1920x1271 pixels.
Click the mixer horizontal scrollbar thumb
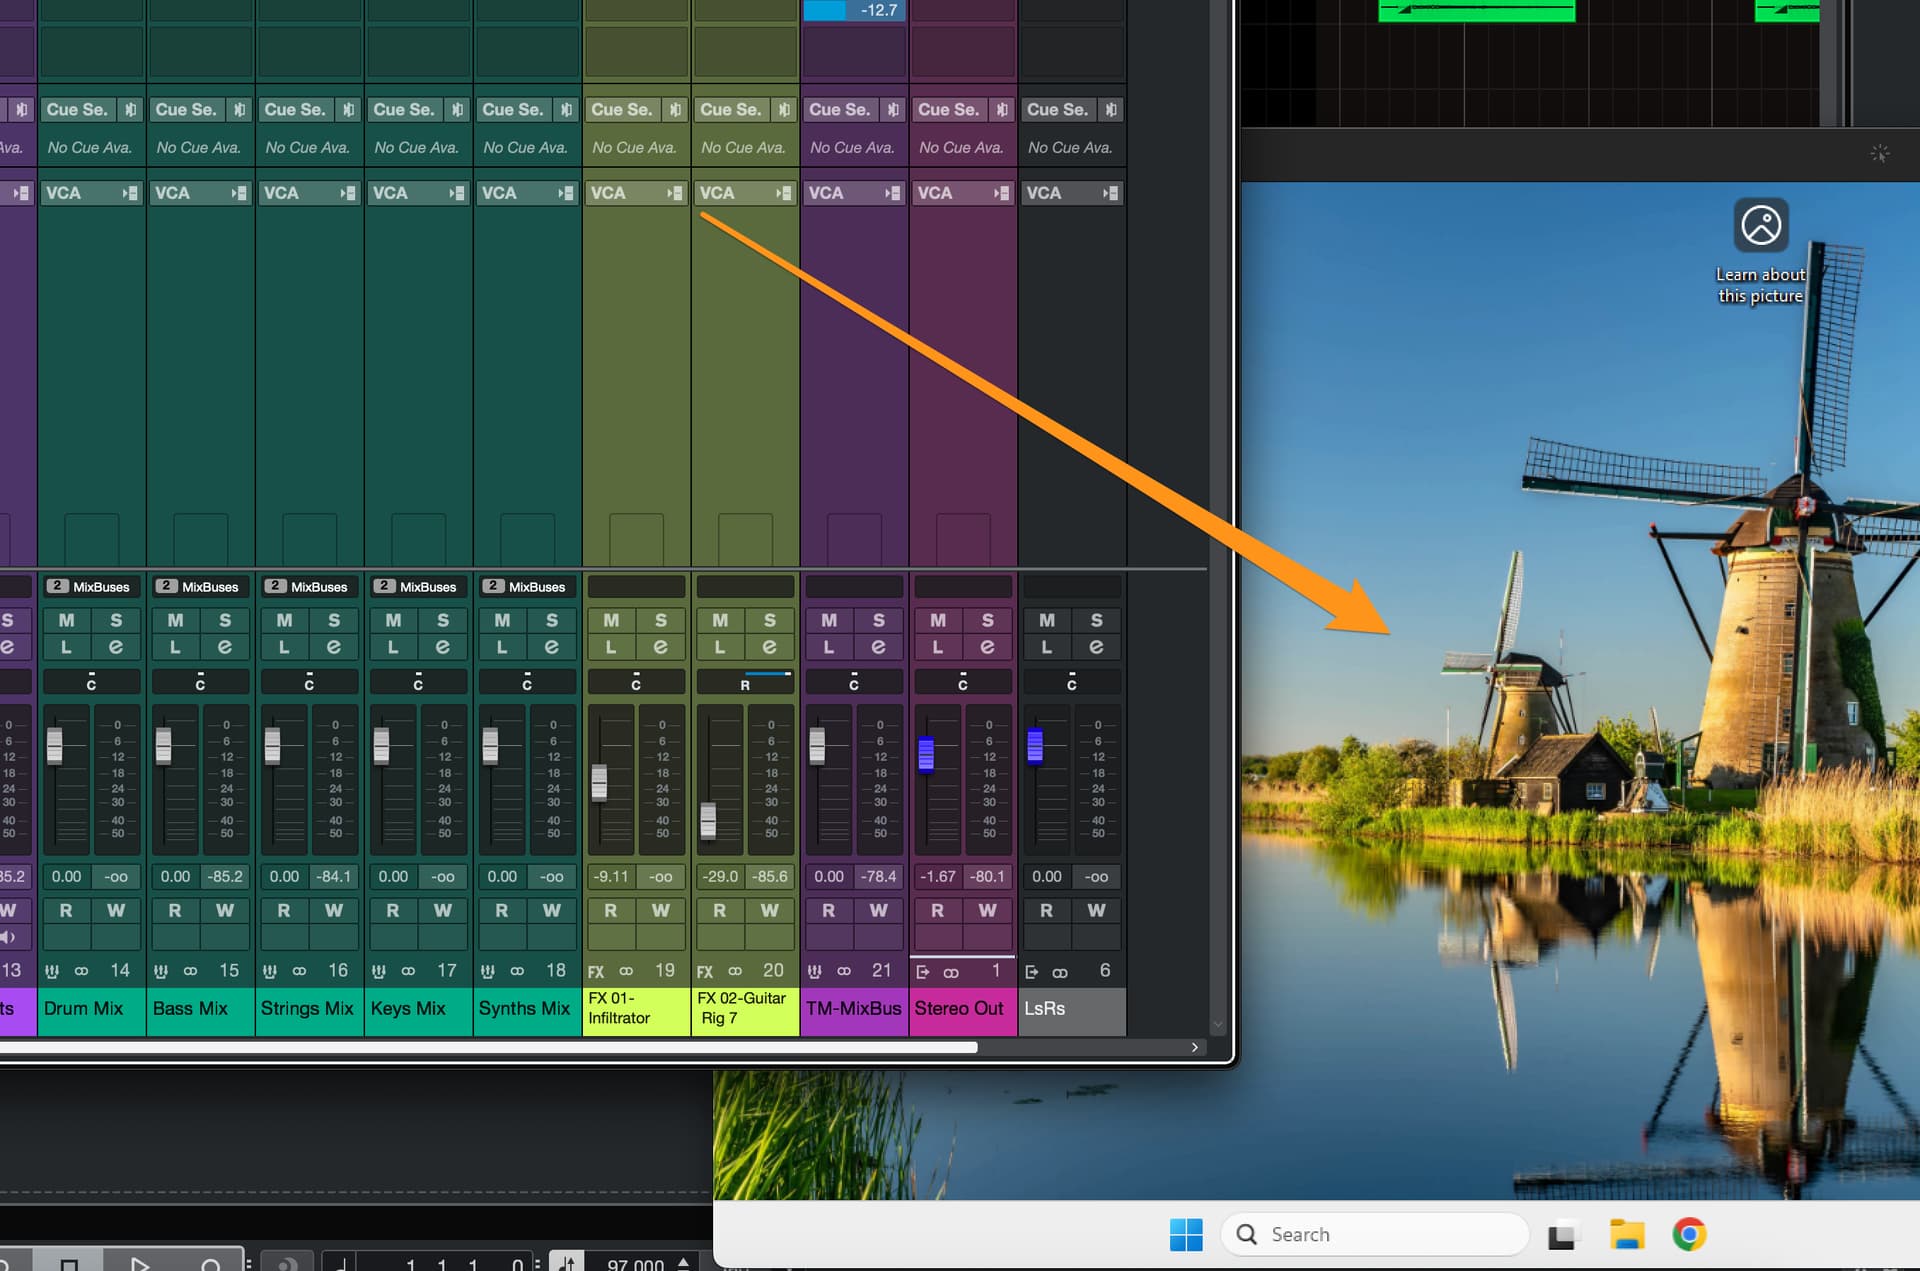click(488, 1047)
